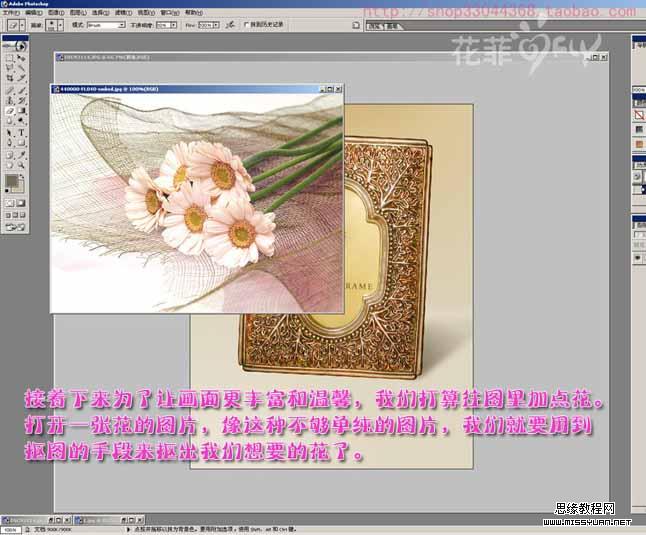Select the Brush tool
This screenshot has width=646, height=535.
point(21,91)
